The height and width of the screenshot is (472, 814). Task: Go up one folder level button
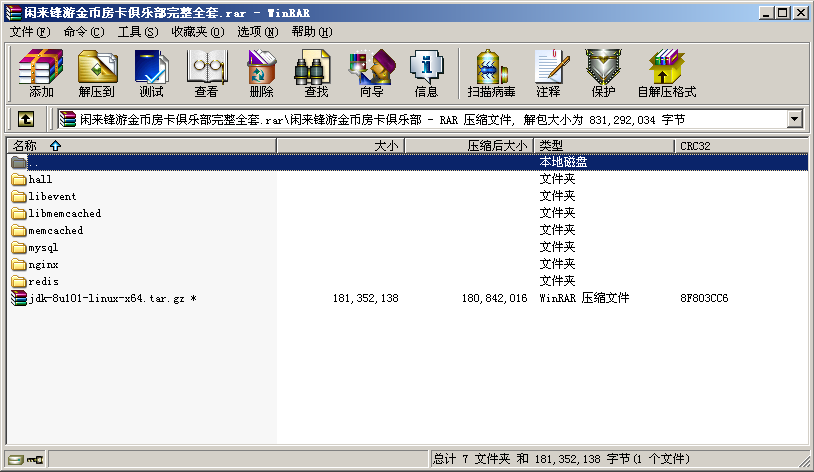pyautogui.click(x=26, y=119)
